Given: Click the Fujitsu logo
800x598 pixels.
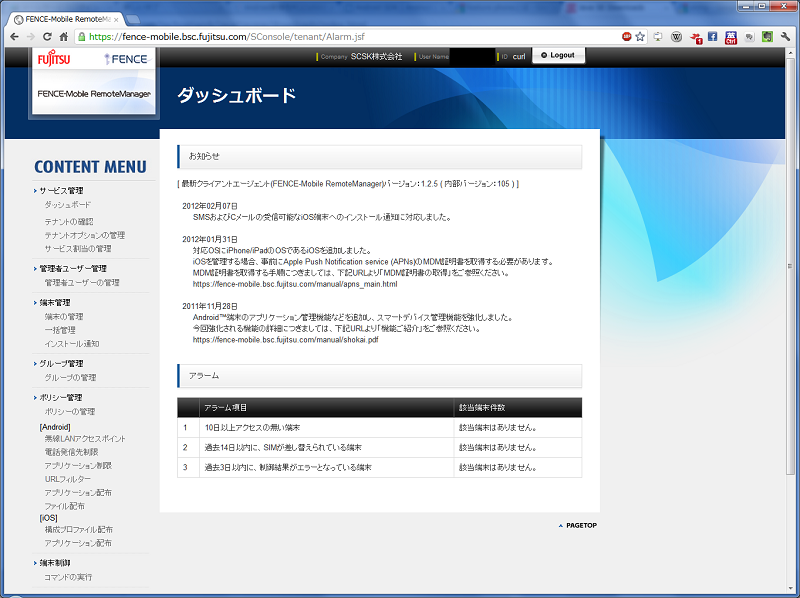Looking at the screenshot, I should coord(54,59).
